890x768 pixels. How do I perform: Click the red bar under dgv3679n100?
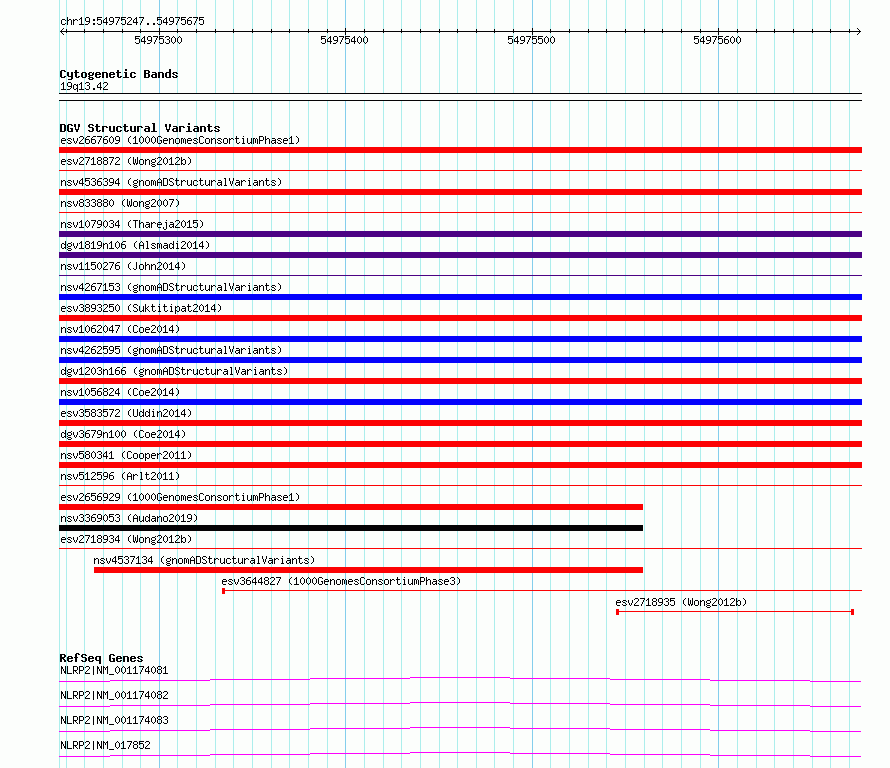460,444
